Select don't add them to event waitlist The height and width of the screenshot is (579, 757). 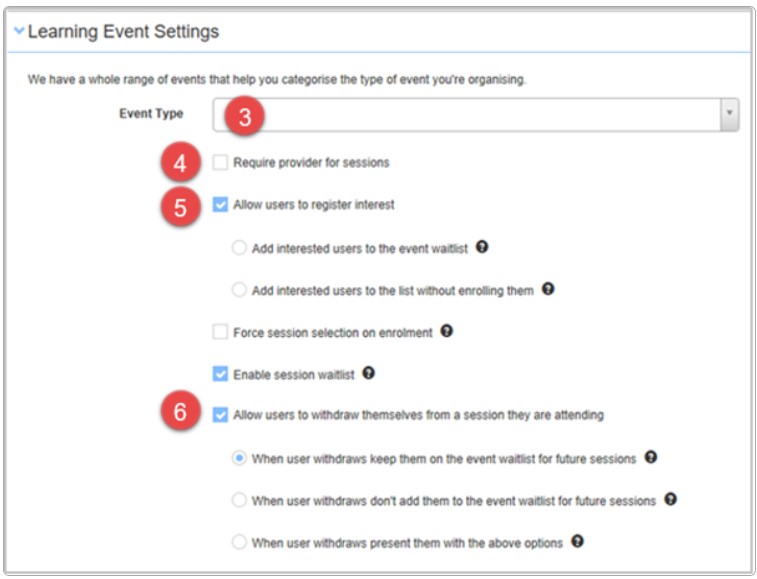(239, 500)
